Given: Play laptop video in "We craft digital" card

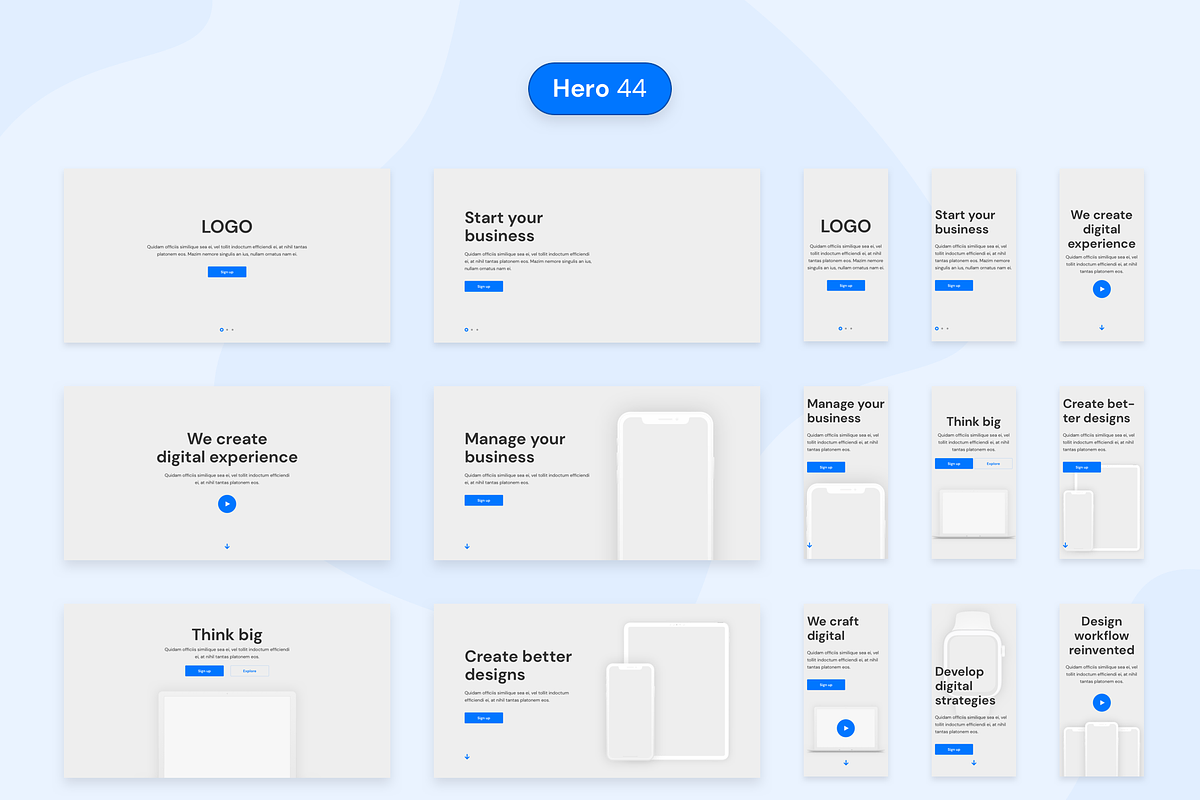Looking at the screenshot, I should 846,728.
